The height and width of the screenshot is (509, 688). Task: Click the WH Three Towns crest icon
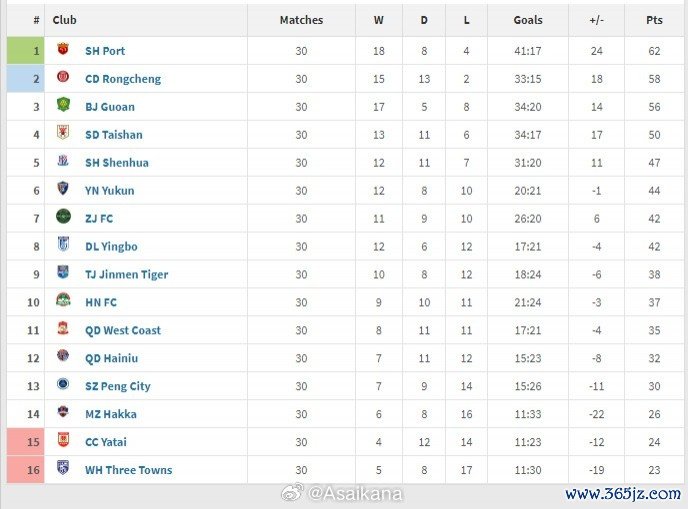(x=63, y=470)
